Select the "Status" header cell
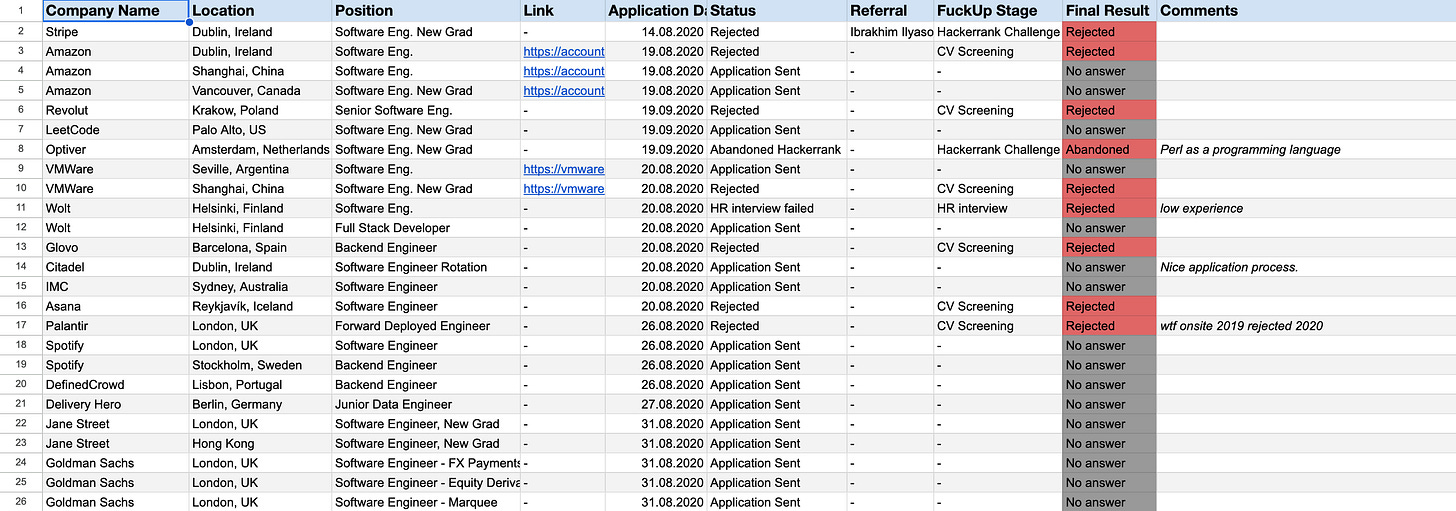Screen dimensions: 1456x511 tap(776, 11)
